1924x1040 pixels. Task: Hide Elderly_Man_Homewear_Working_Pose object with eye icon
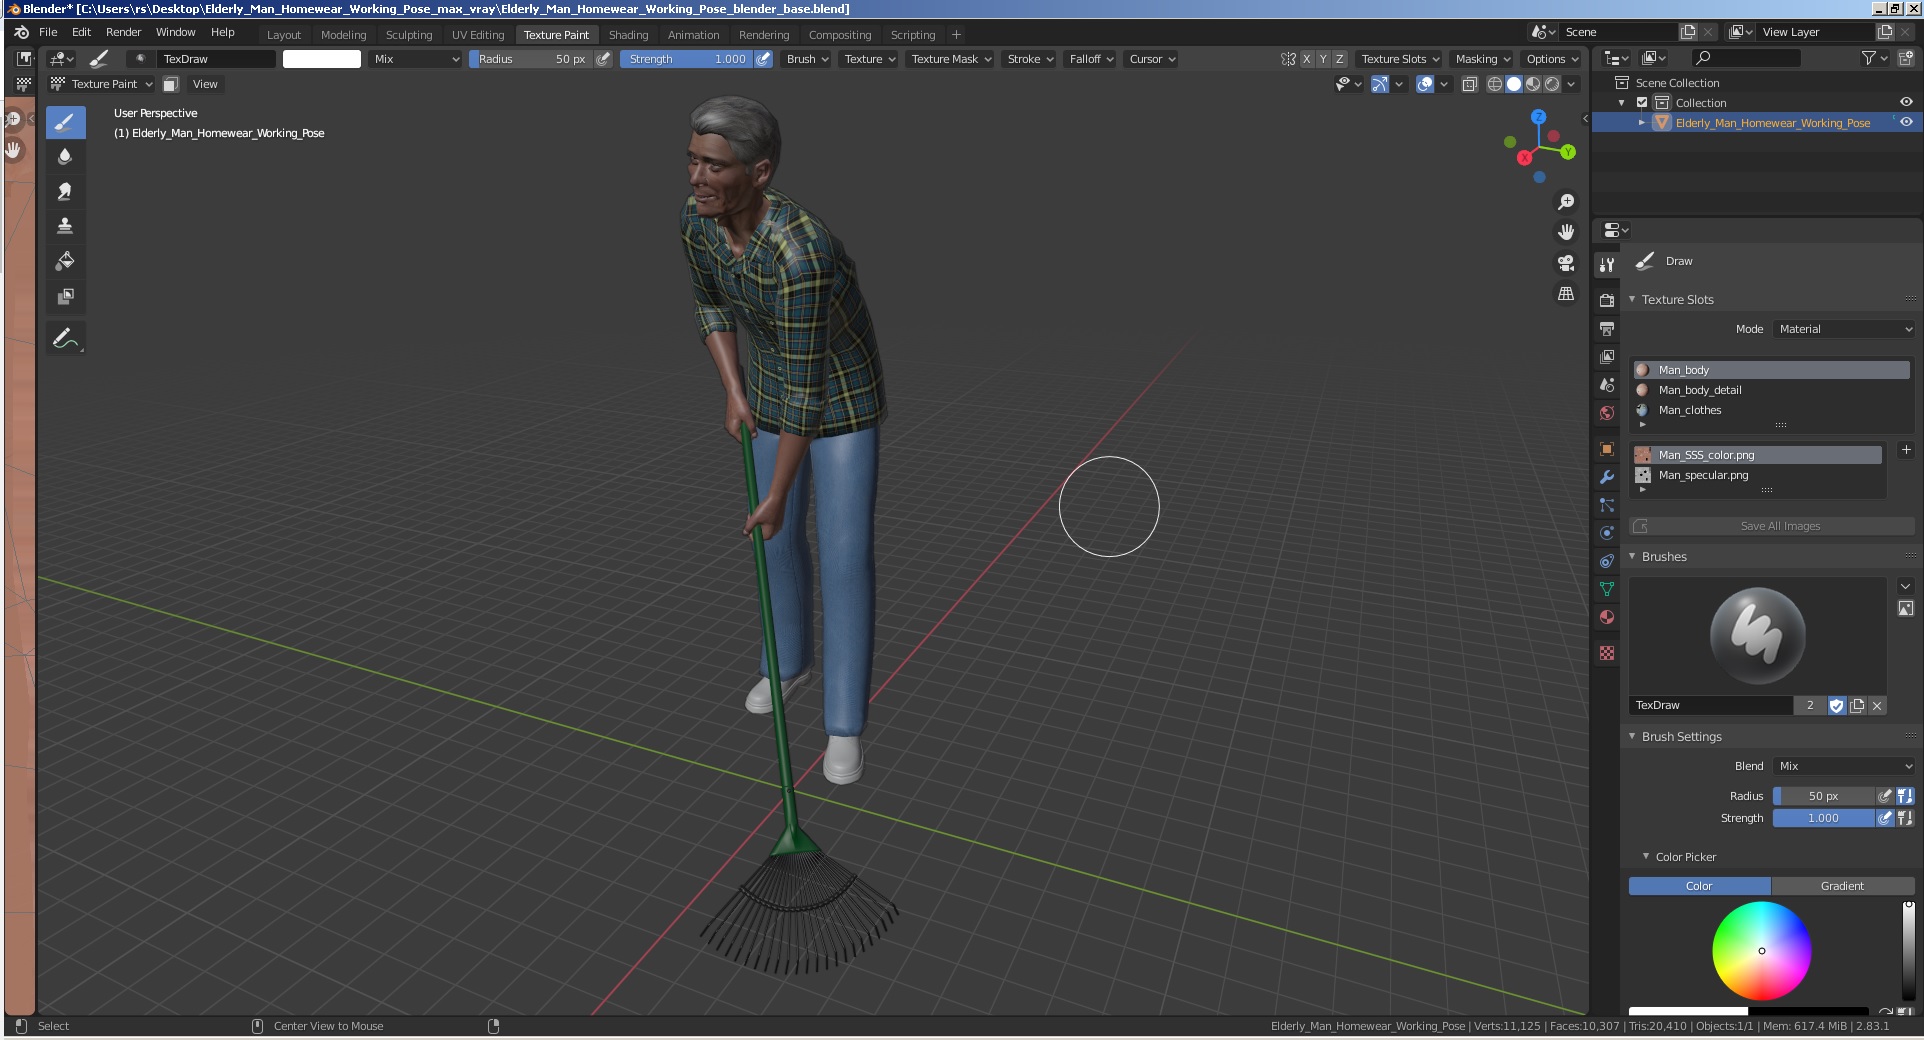[1906, 123]
